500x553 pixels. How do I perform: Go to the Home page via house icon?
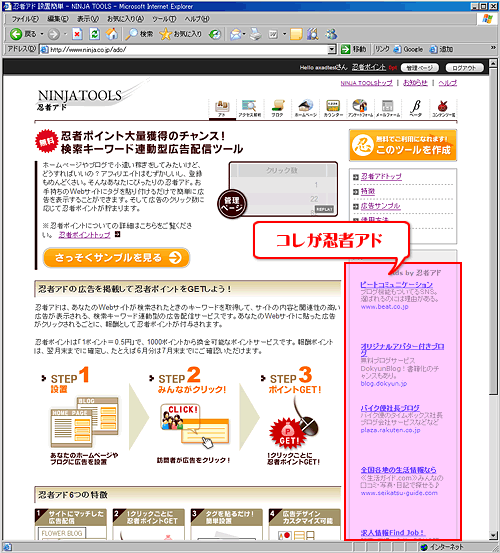point(112,34)
